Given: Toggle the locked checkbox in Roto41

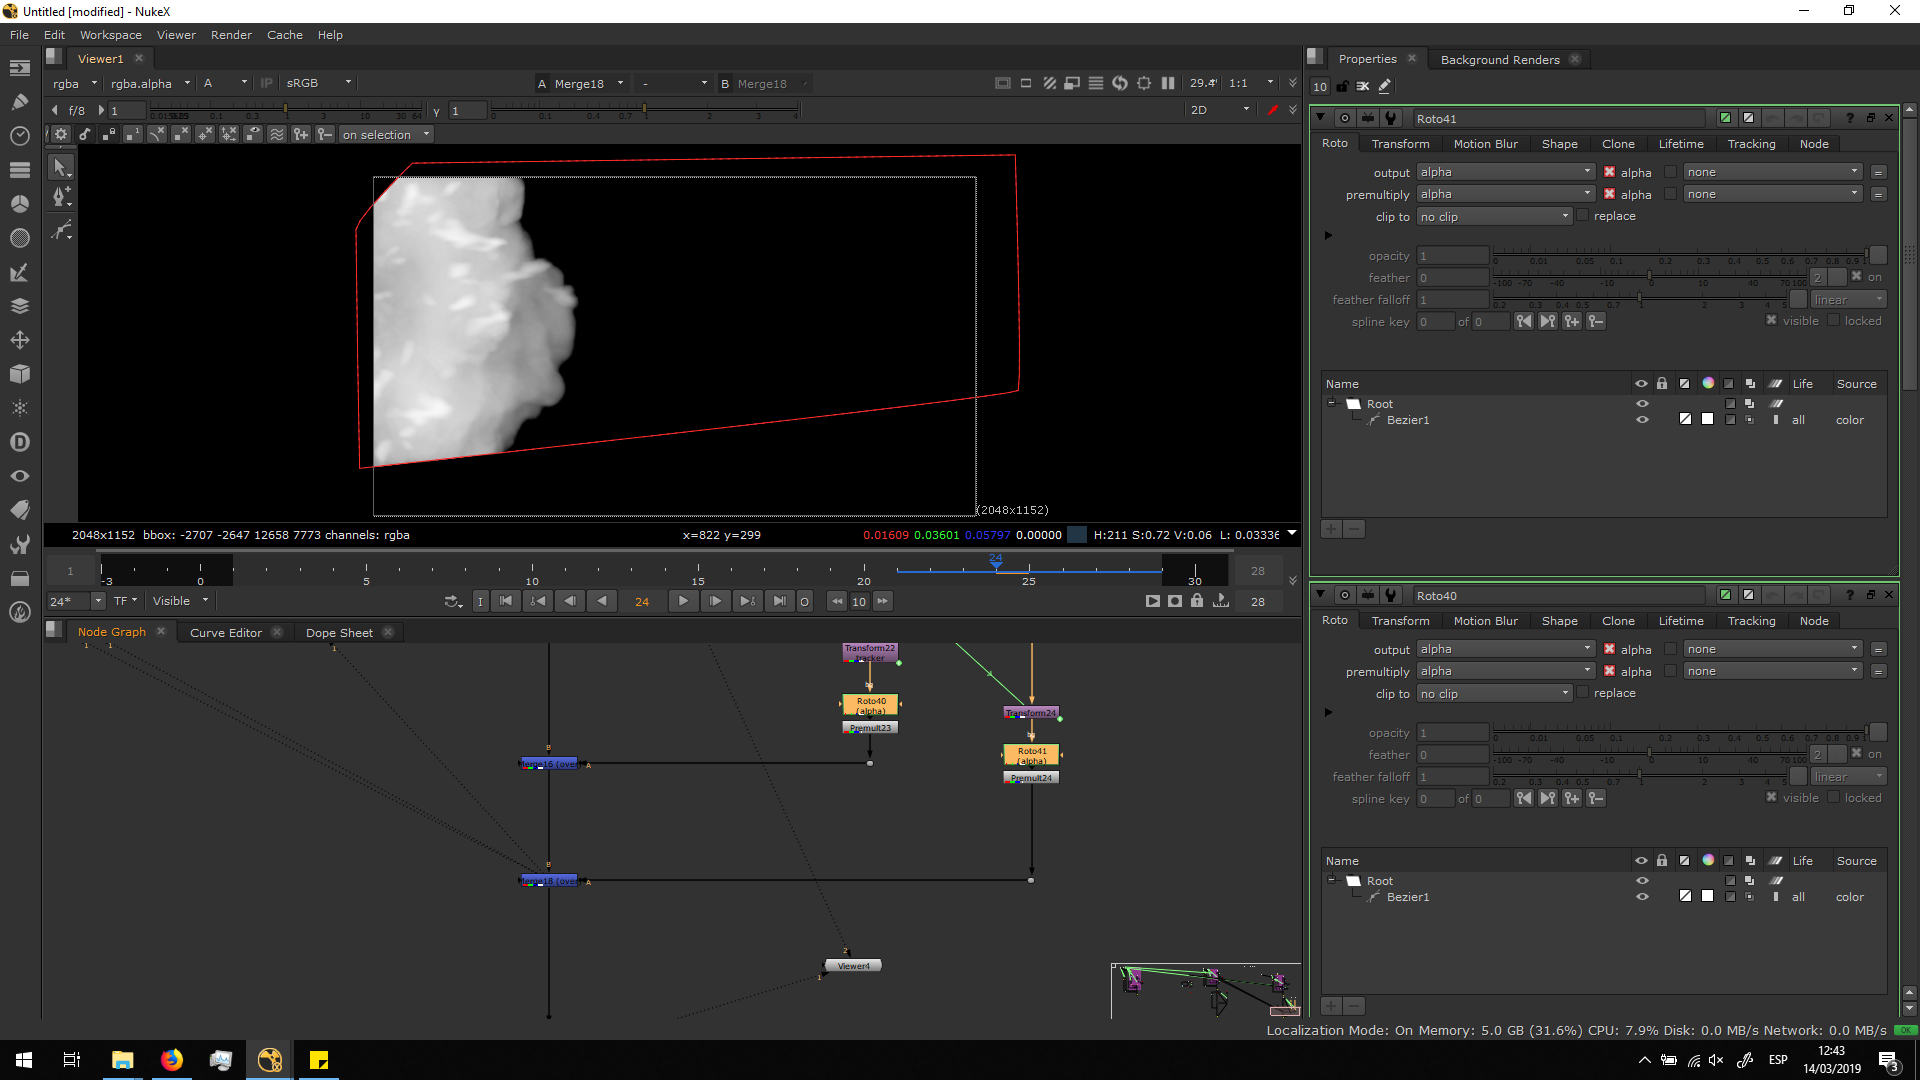Looking at the screenshot, I should point(1833,321).
